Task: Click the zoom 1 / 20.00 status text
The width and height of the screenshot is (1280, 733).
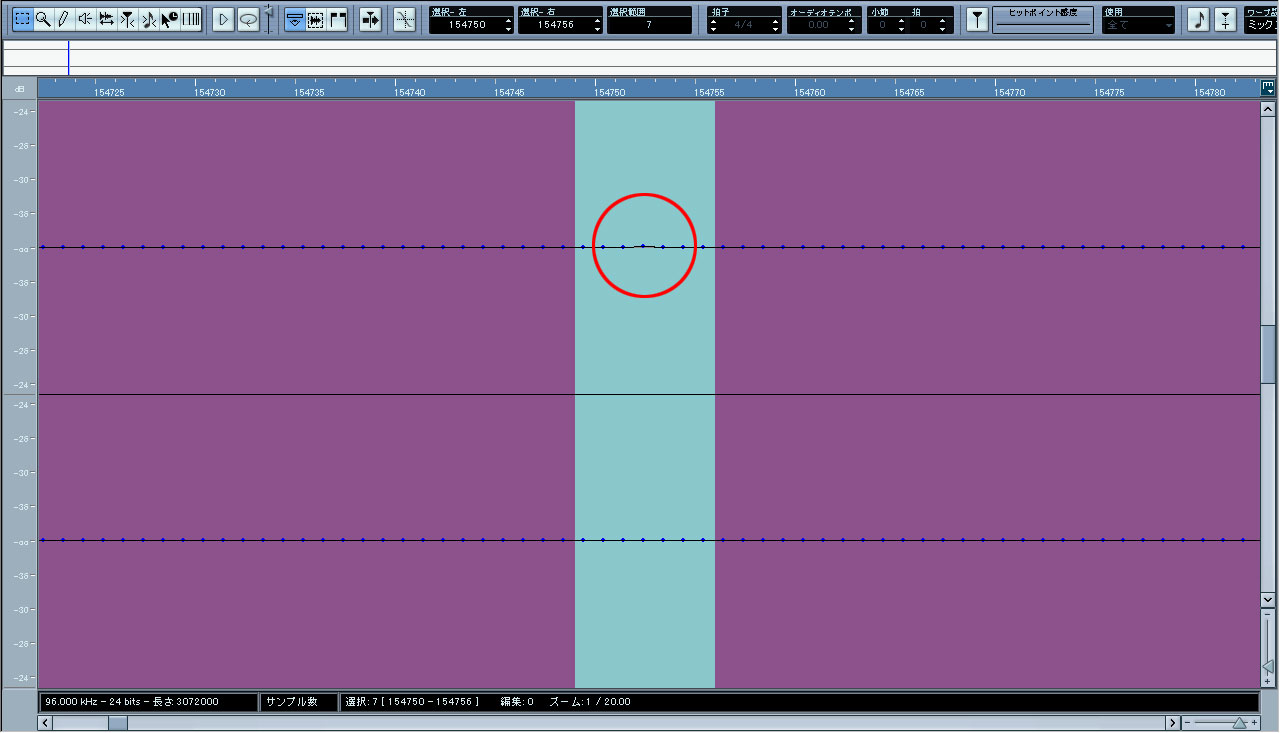Action: tap(590, 702)
